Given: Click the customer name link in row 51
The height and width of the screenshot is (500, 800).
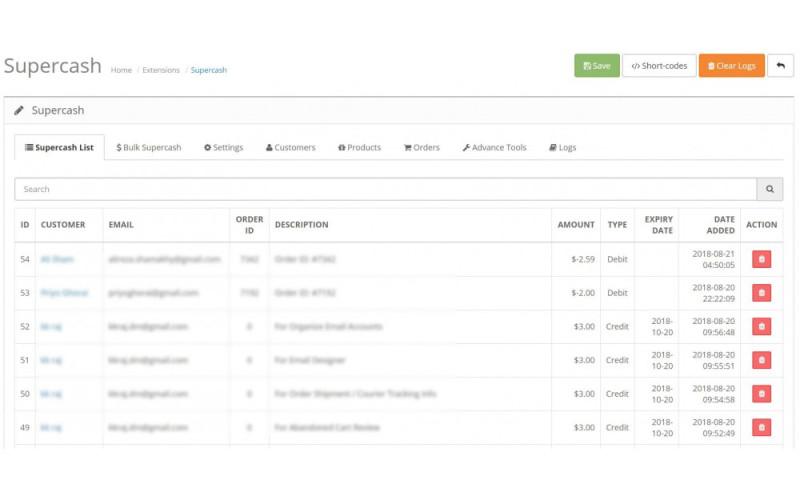Looking at the screenshot, I should click(51, 360).
